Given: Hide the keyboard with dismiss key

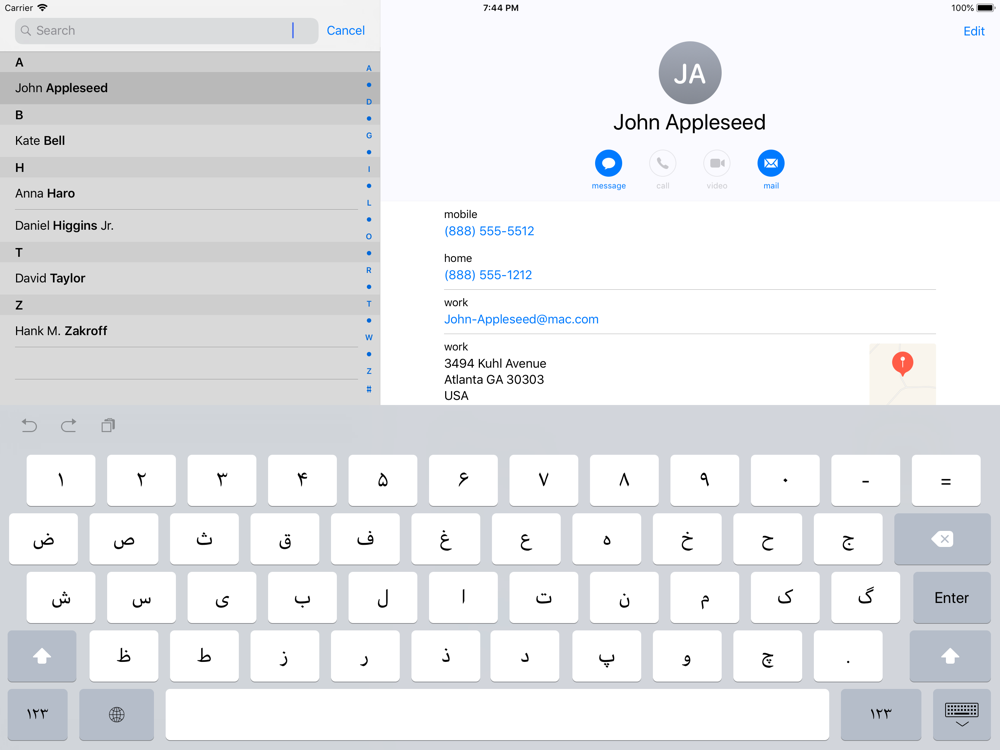Looking at the screenshot, I should [x=961, y=714].
